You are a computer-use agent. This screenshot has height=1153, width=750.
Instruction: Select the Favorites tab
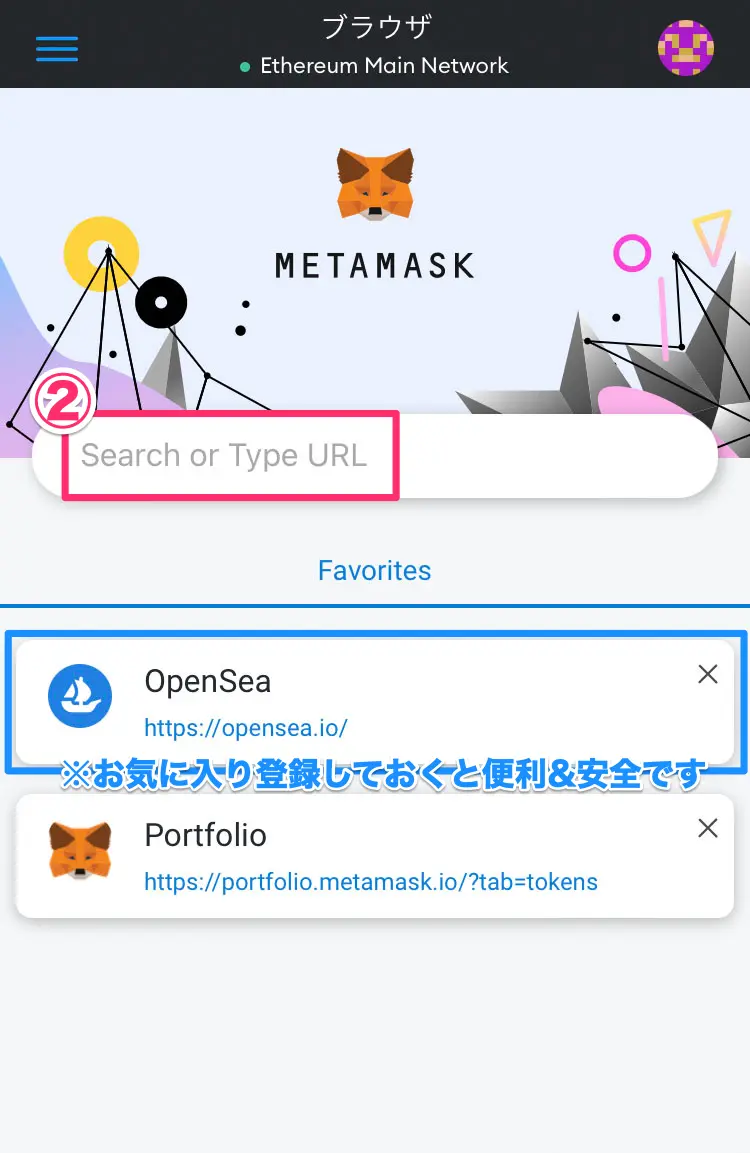(x=374, y=571)
